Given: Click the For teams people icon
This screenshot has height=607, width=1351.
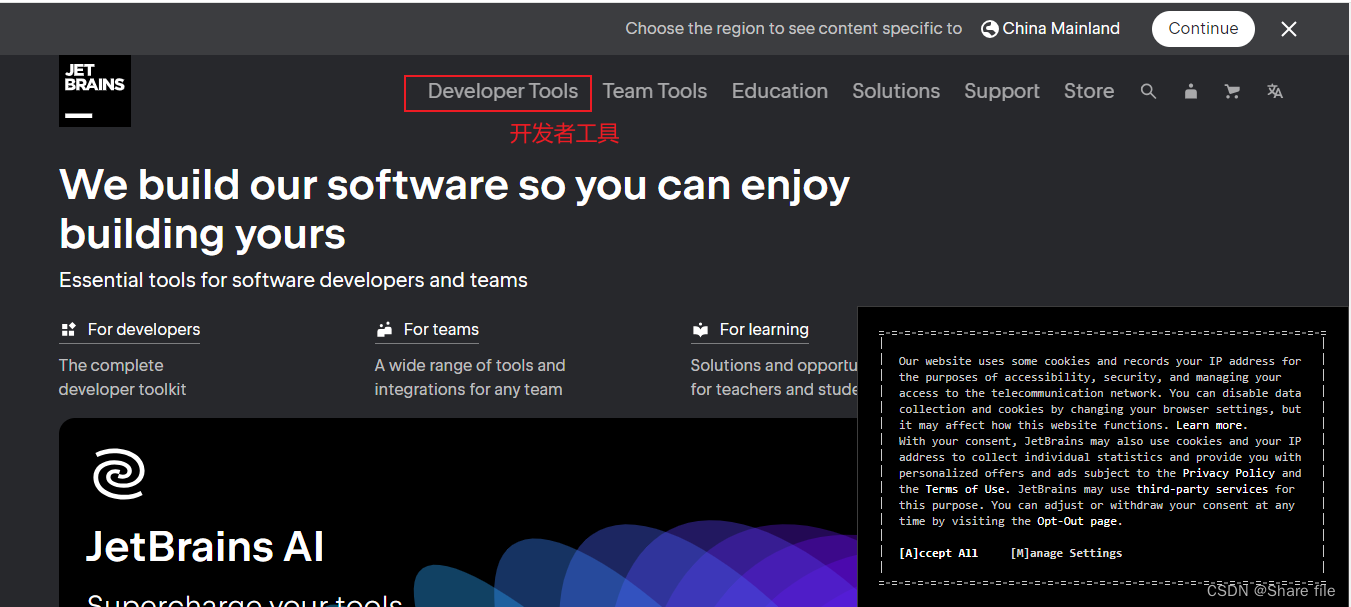Looking at the screenshot, I should click(384, 329).
